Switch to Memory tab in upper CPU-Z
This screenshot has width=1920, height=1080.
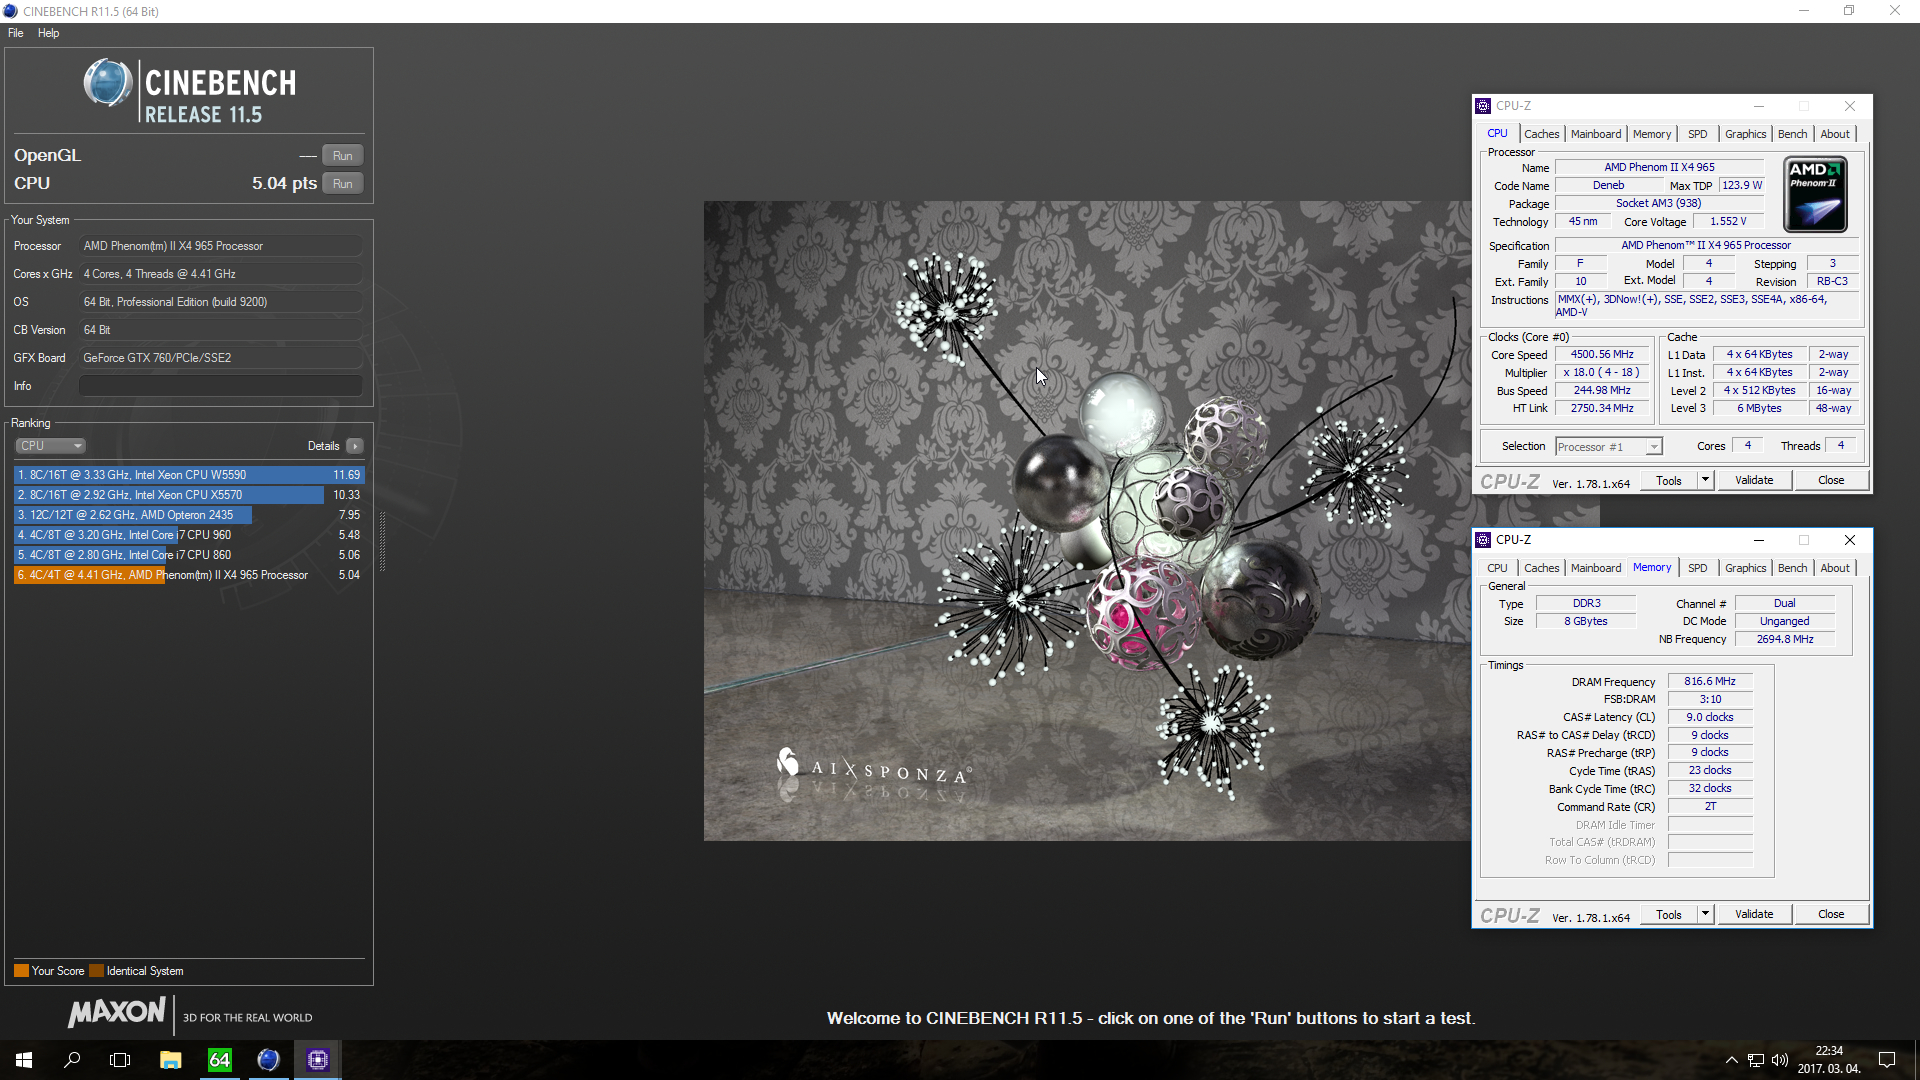[1652, 134]
